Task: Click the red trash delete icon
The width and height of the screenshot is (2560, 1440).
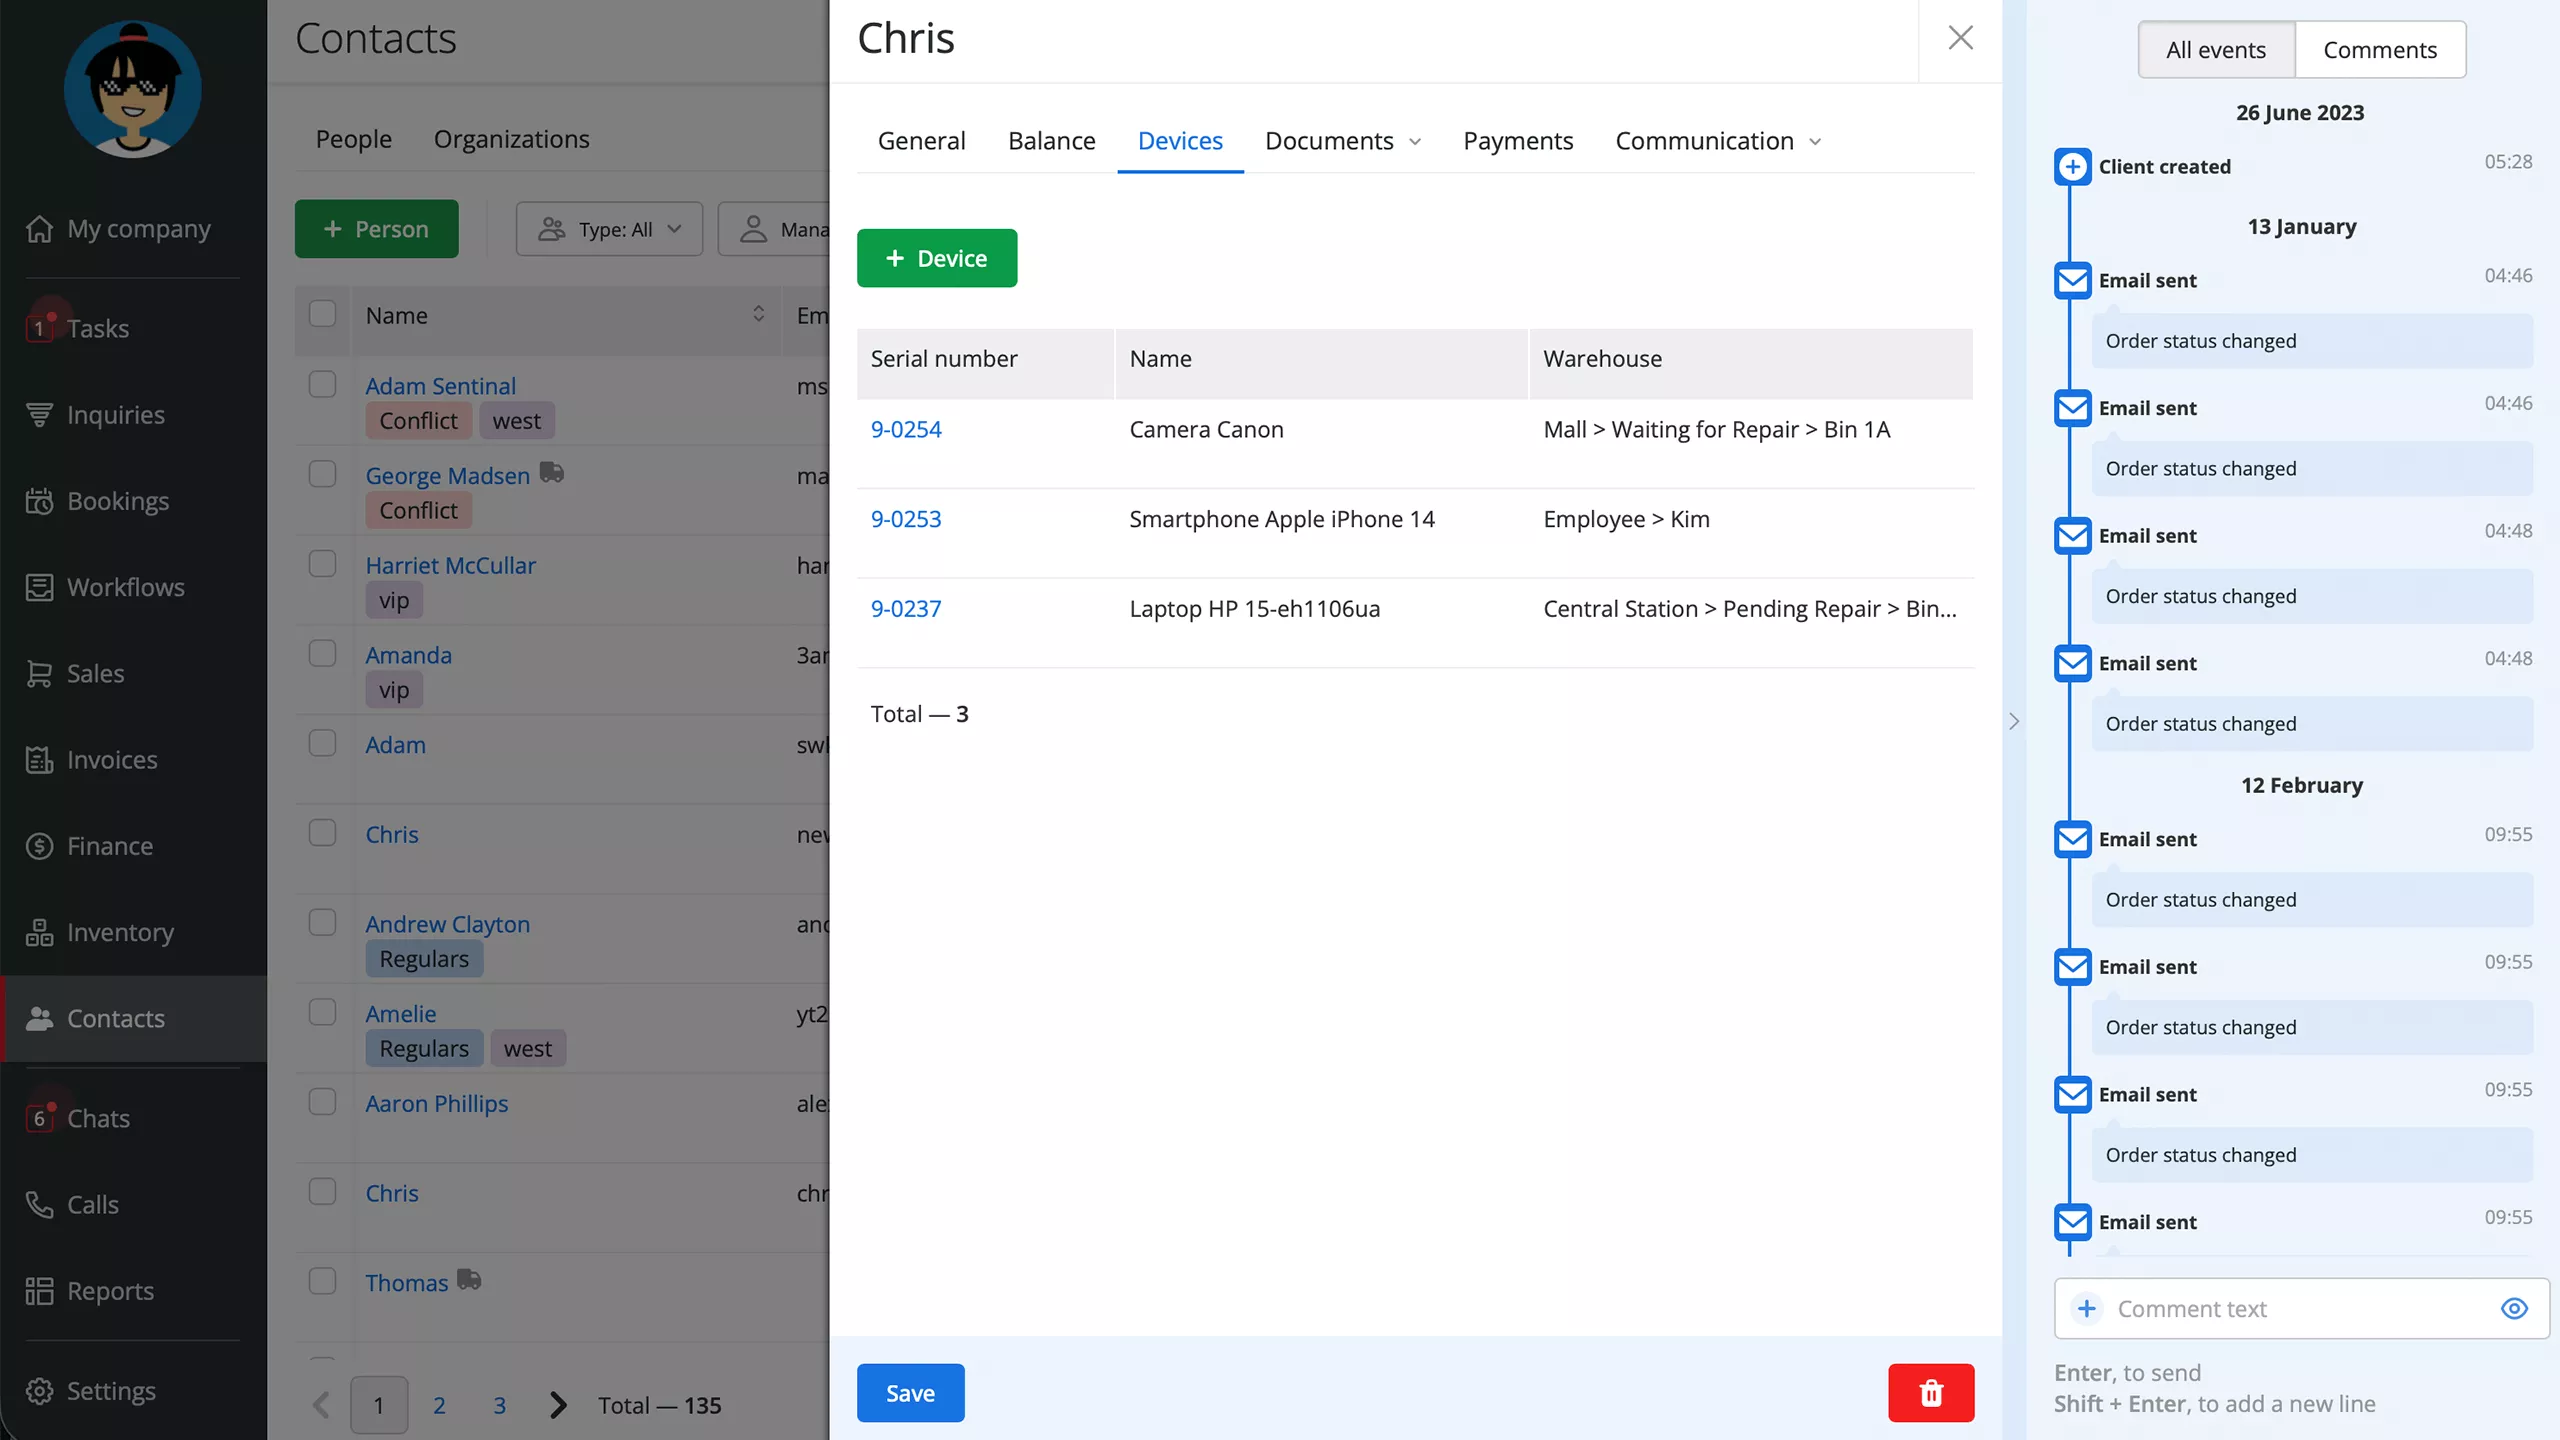Action: click(1930, 1392)
